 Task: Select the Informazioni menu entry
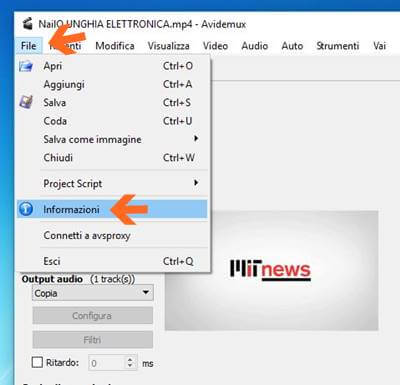point(112,209)
